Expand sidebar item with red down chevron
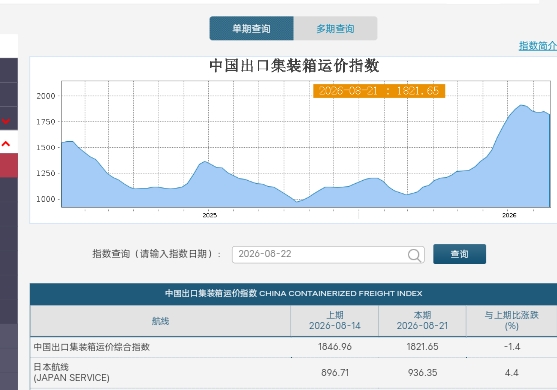This screenshot has height=390, width=557. pos(6,121)
